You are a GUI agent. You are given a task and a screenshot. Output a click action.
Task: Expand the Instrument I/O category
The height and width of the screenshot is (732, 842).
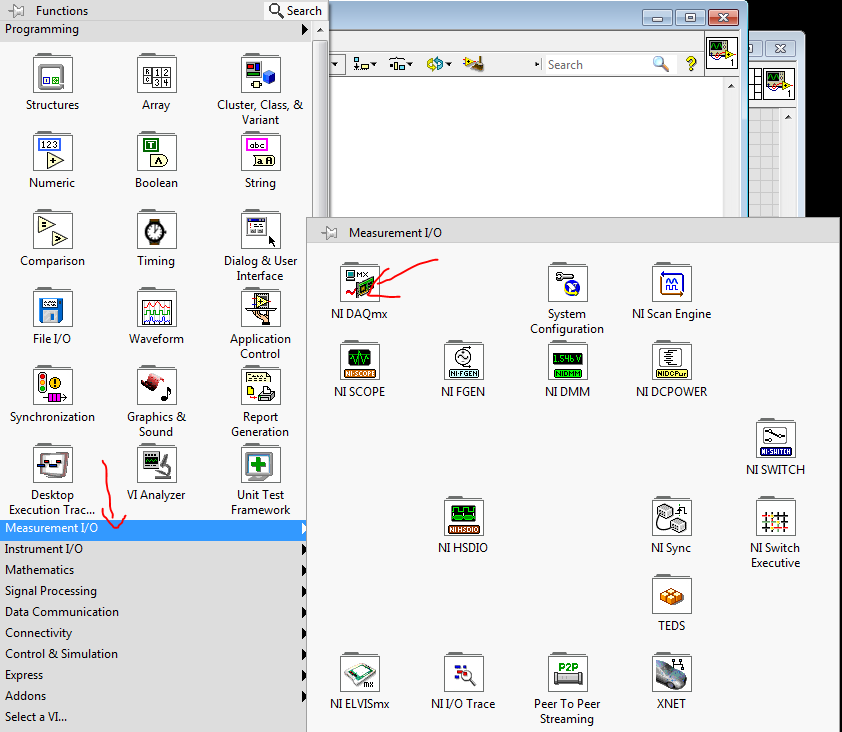(x=153, y=549)
